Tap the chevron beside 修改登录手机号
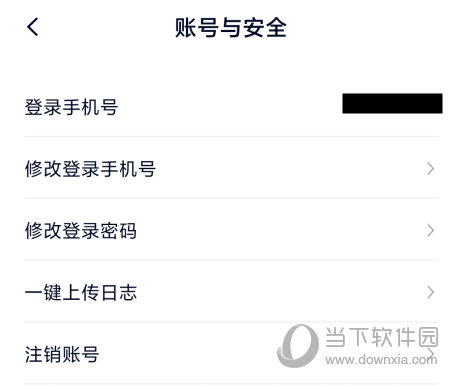The height and width of the screenshot is (389, 462). tap(431, 169)
